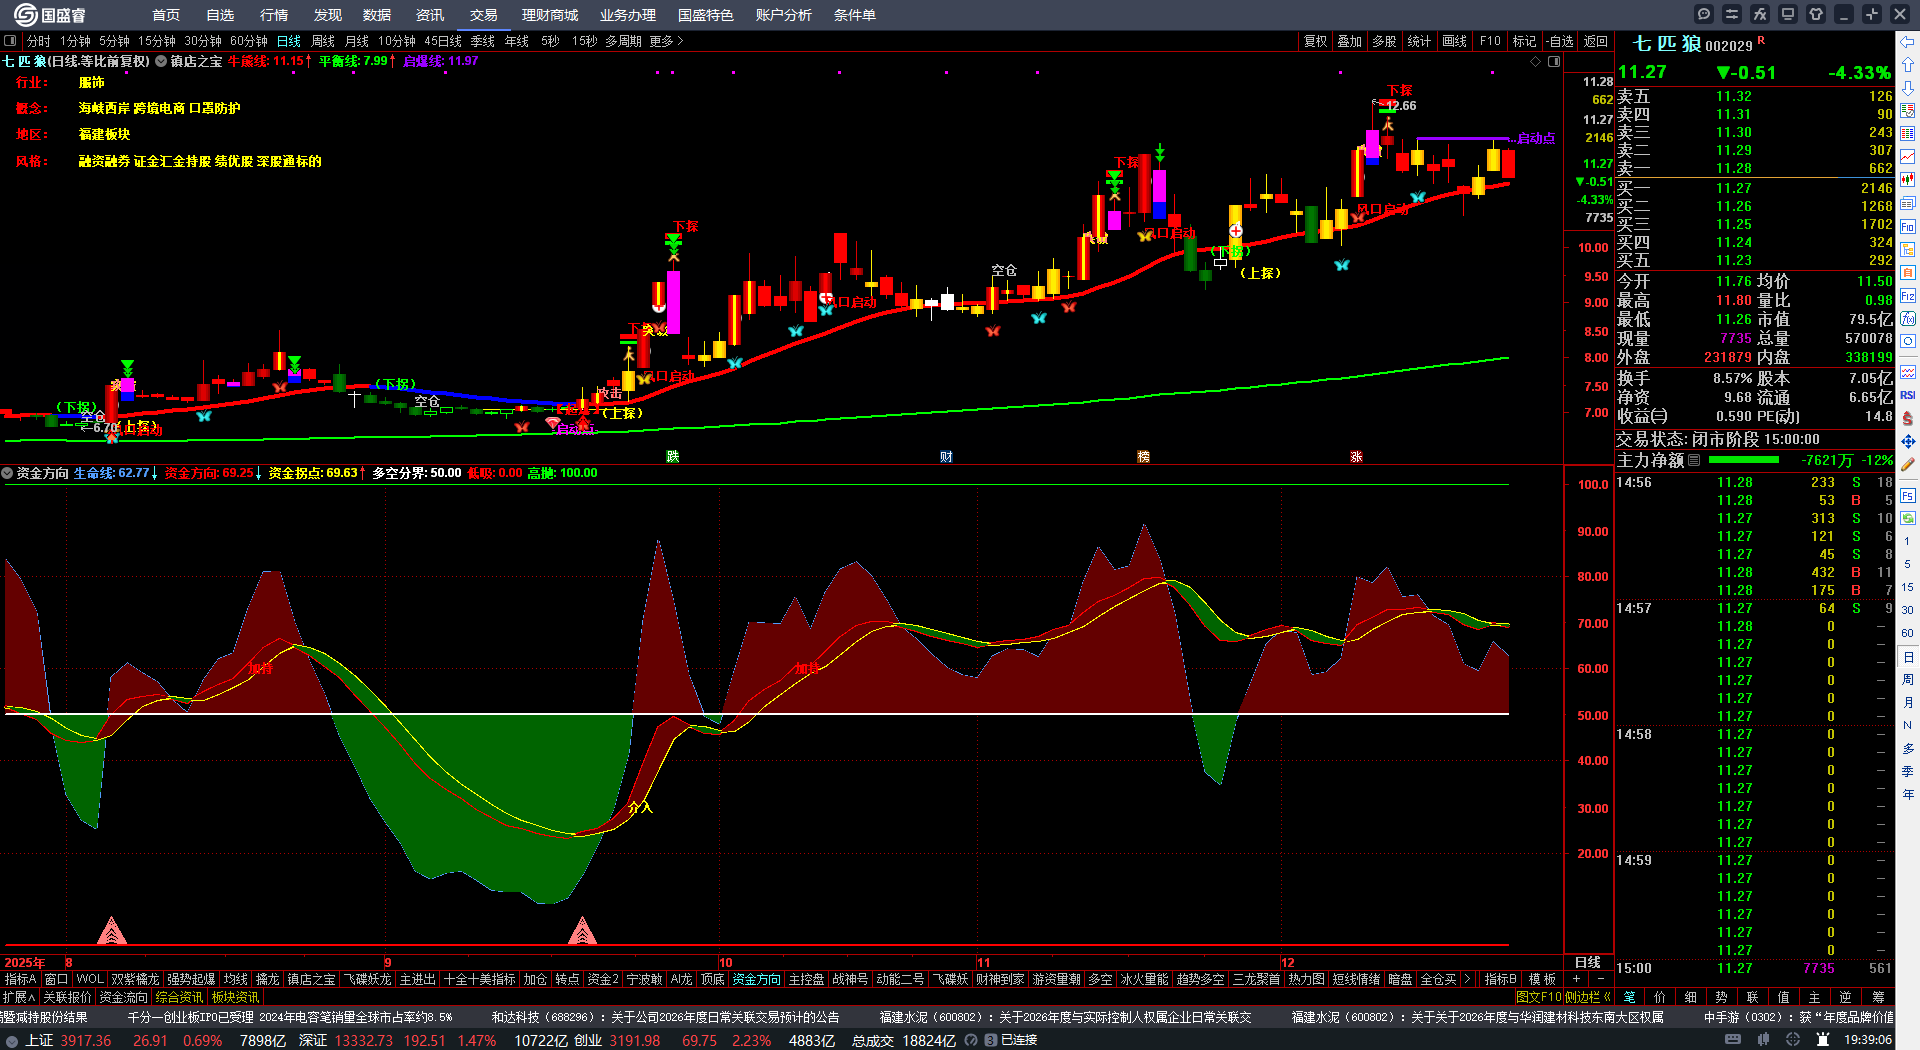Toggle the round icon beside 镇店之宝
This screenshot has width=1920, height=1050.
(x=161, y=61)
